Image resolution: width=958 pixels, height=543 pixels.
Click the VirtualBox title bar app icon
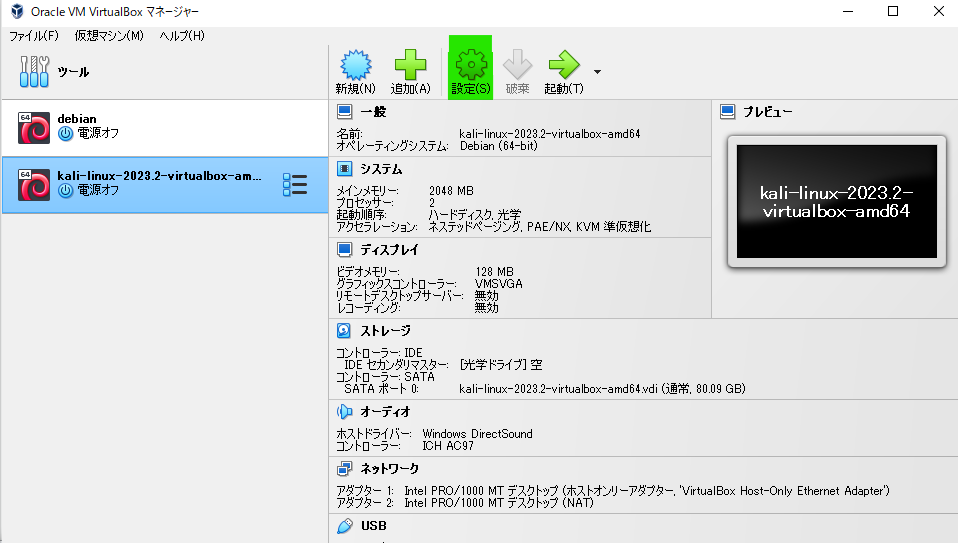tap(17, 11)
